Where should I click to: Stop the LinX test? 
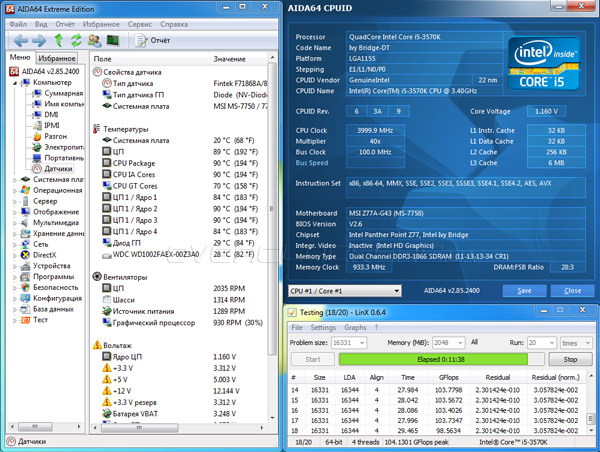570,358
